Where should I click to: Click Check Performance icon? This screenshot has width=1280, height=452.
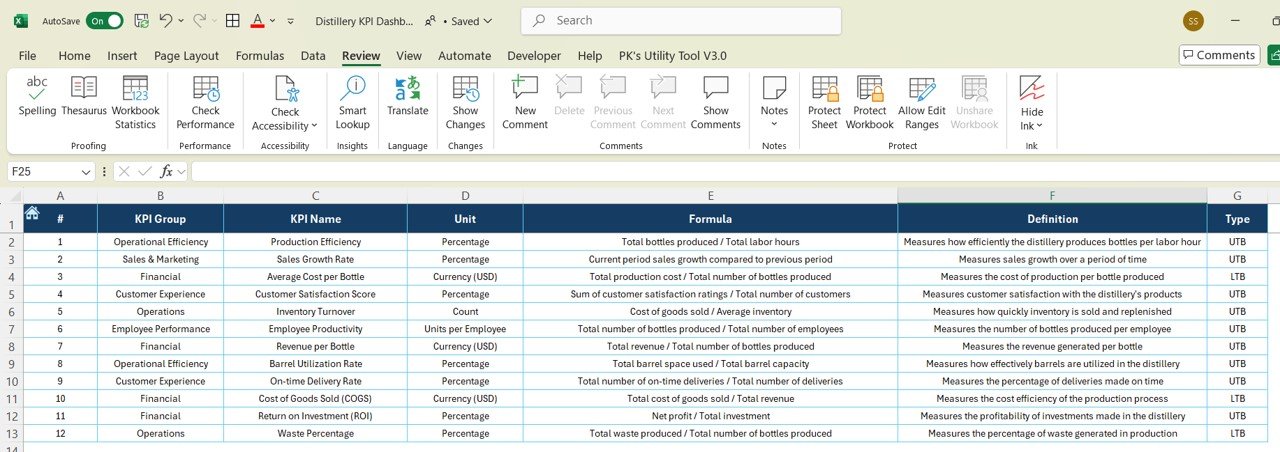205,88
